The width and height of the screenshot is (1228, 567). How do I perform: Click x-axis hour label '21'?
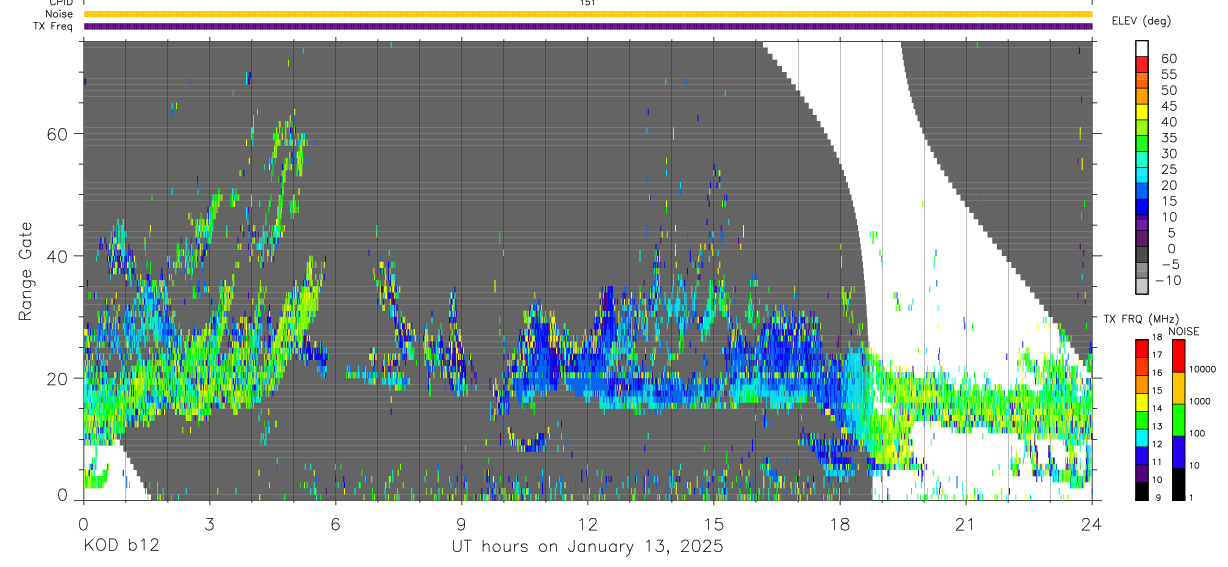click(x=966, y=524)
